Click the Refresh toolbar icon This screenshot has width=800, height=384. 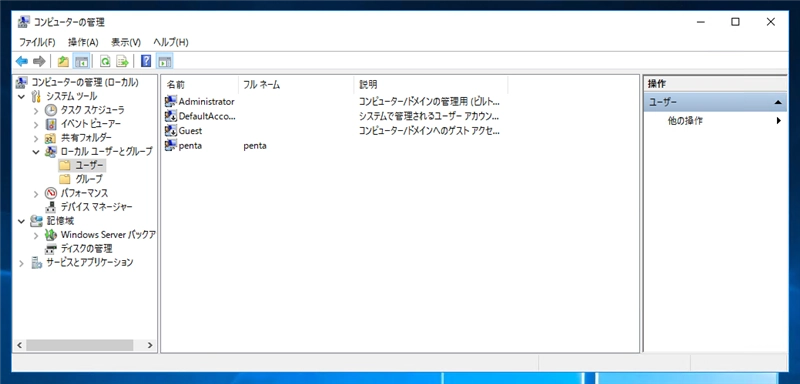tap(105, 62)
